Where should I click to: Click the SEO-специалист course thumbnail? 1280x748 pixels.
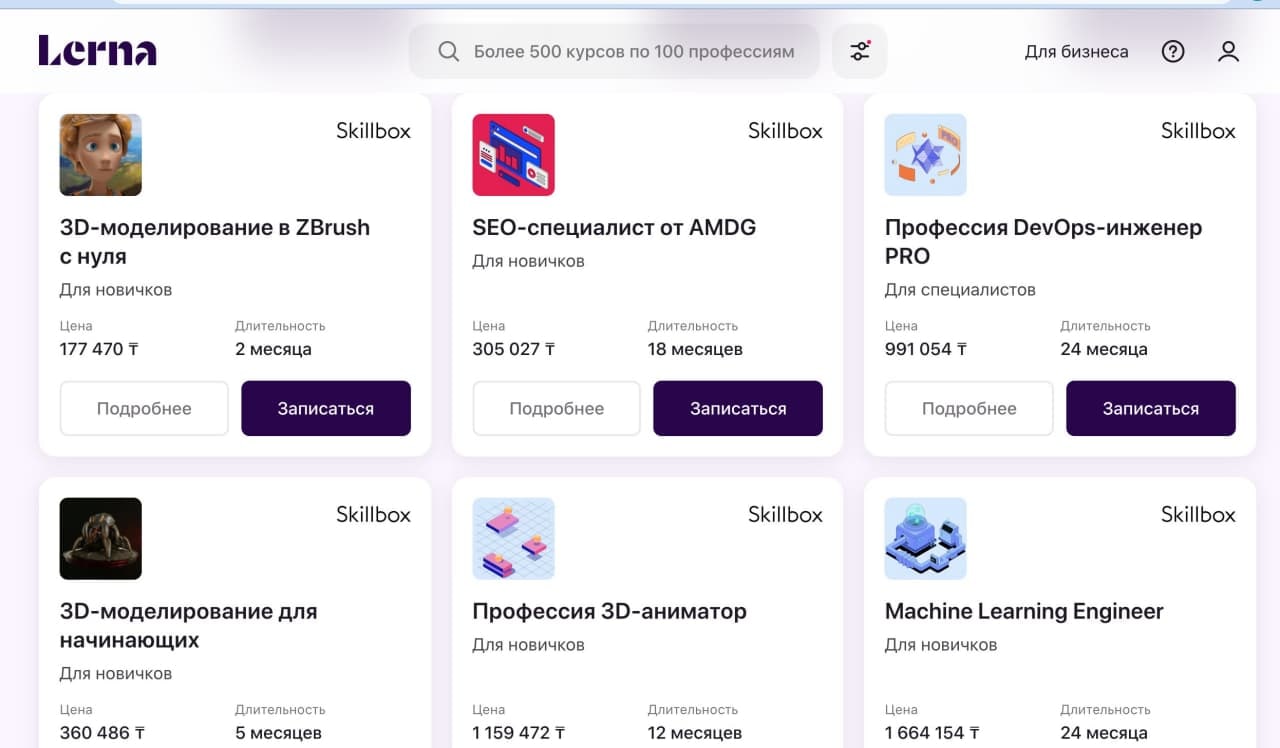click(513, 155)
